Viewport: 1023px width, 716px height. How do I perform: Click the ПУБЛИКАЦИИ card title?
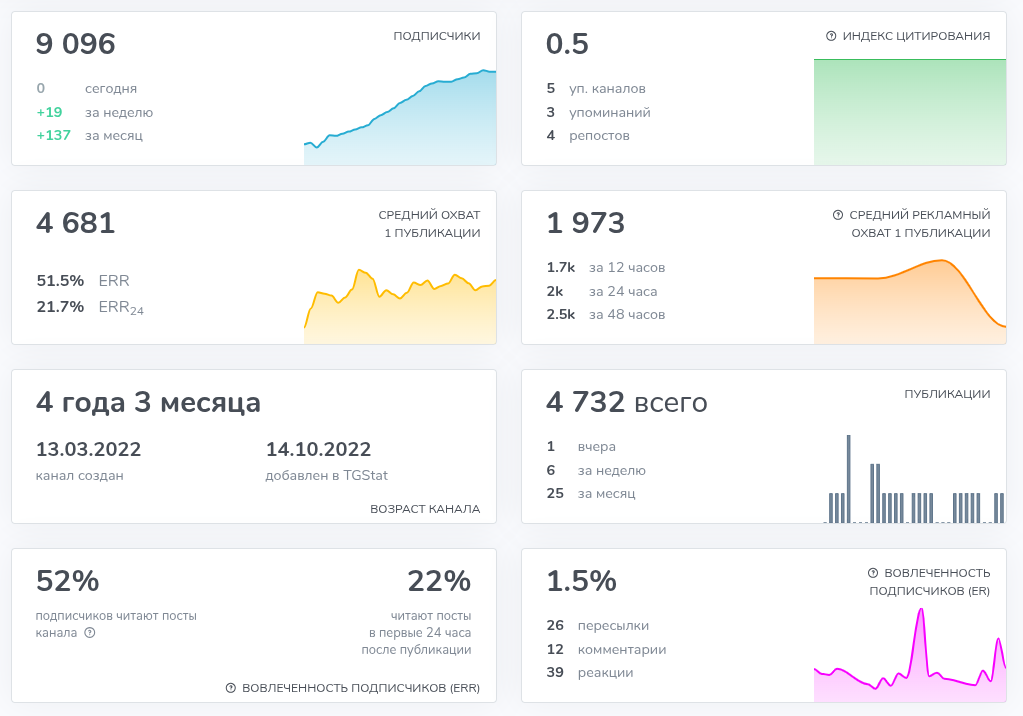click(x=947, y=394)
